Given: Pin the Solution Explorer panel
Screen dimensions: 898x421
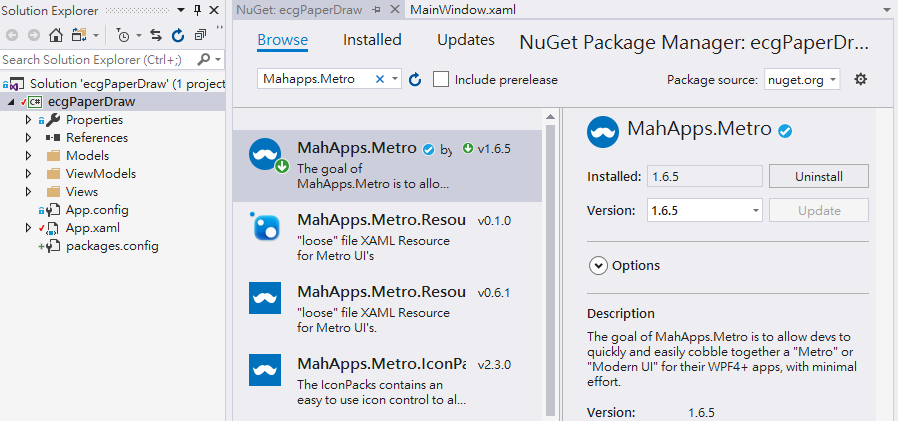Looking at the screenshot, I should pos(197,10).
